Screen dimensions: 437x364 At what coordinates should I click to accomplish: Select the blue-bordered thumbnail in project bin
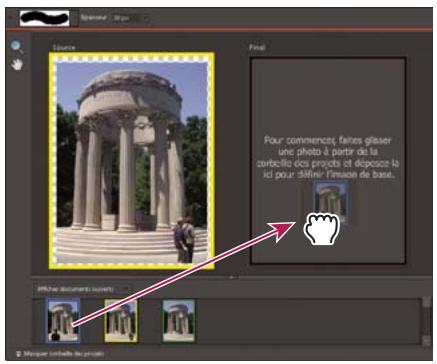[x=63, y=320]
